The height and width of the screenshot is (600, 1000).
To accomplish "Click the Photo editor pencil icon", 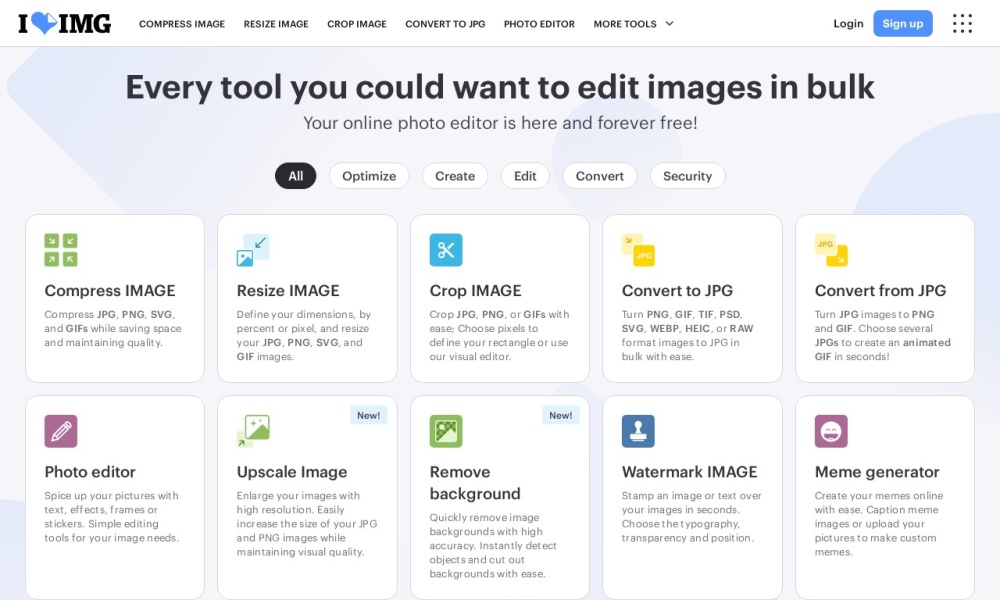I will coord(61,431).
